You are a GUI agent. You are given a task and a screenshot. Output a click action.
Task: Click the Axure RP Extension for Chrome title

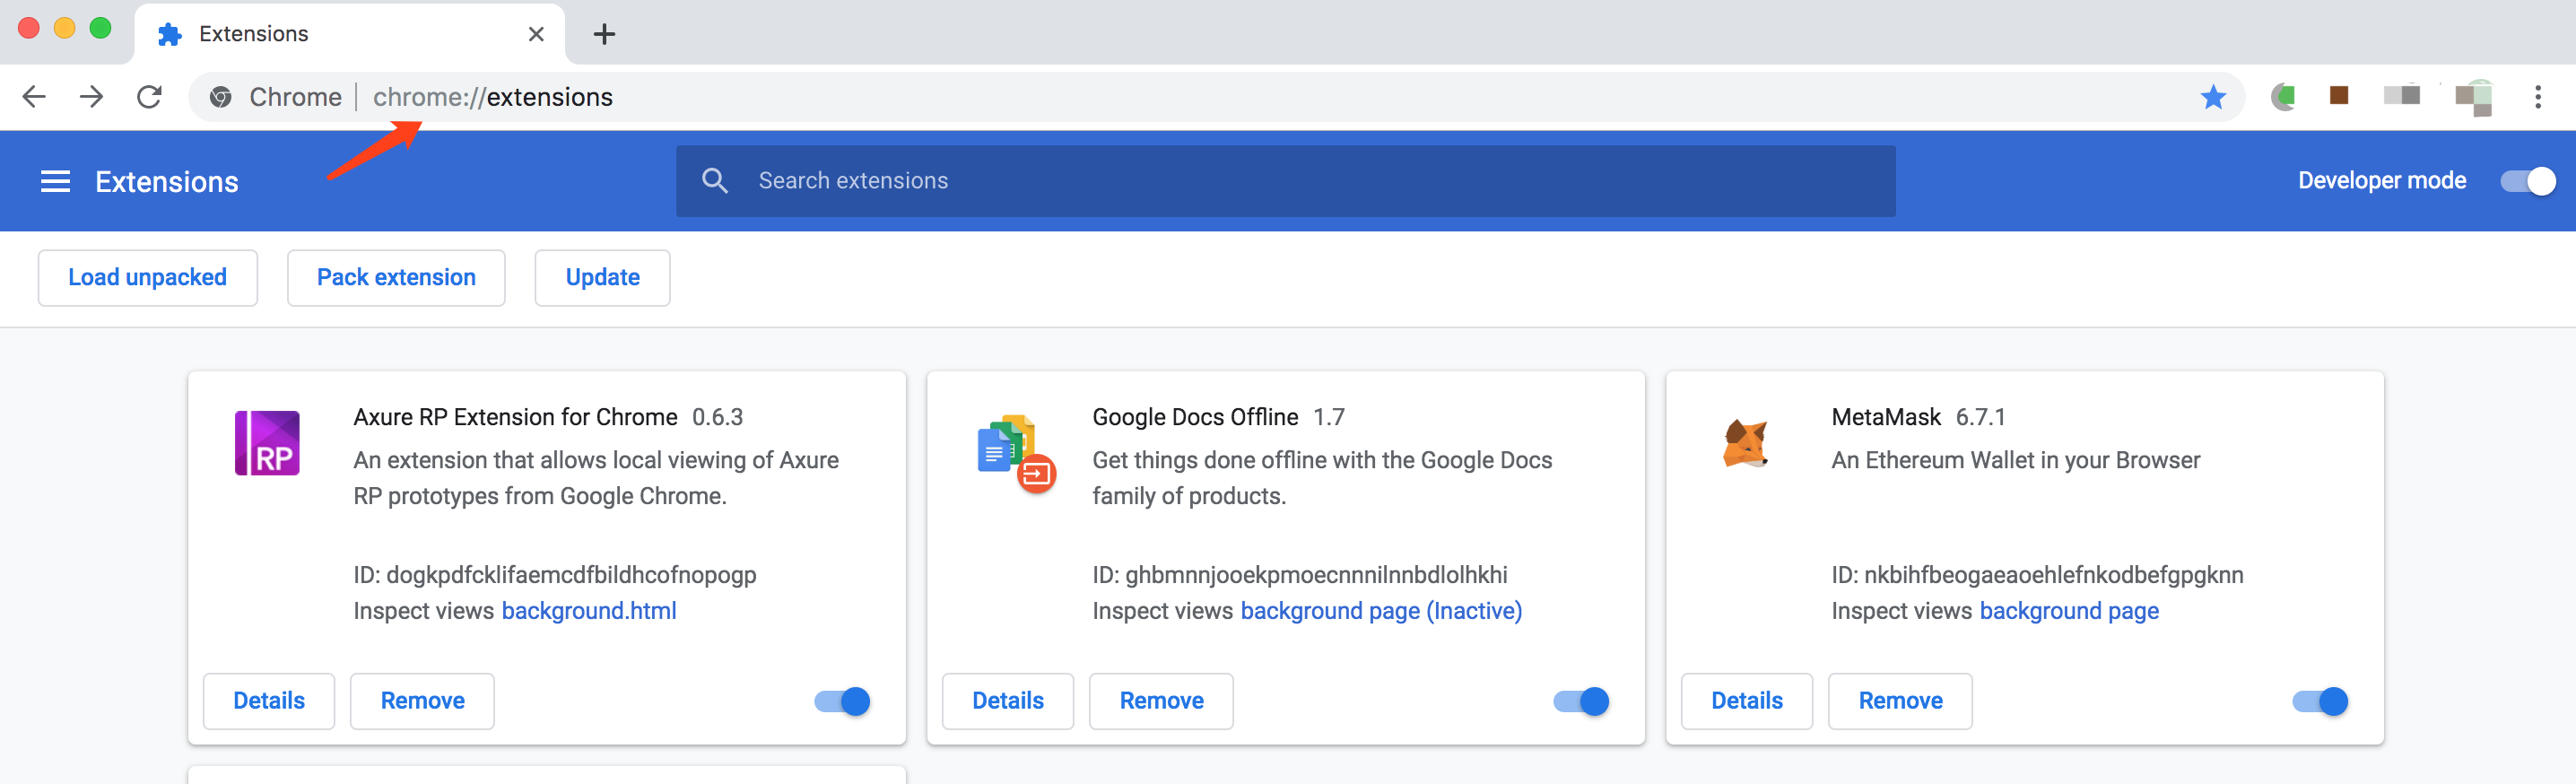[x=515, y=417]
